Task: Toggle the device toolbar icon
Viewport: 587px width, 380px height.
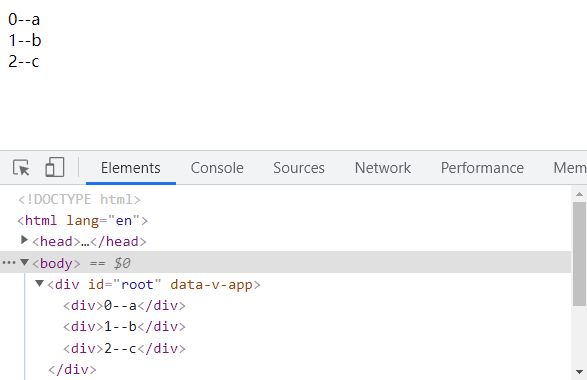Action: 55,167
